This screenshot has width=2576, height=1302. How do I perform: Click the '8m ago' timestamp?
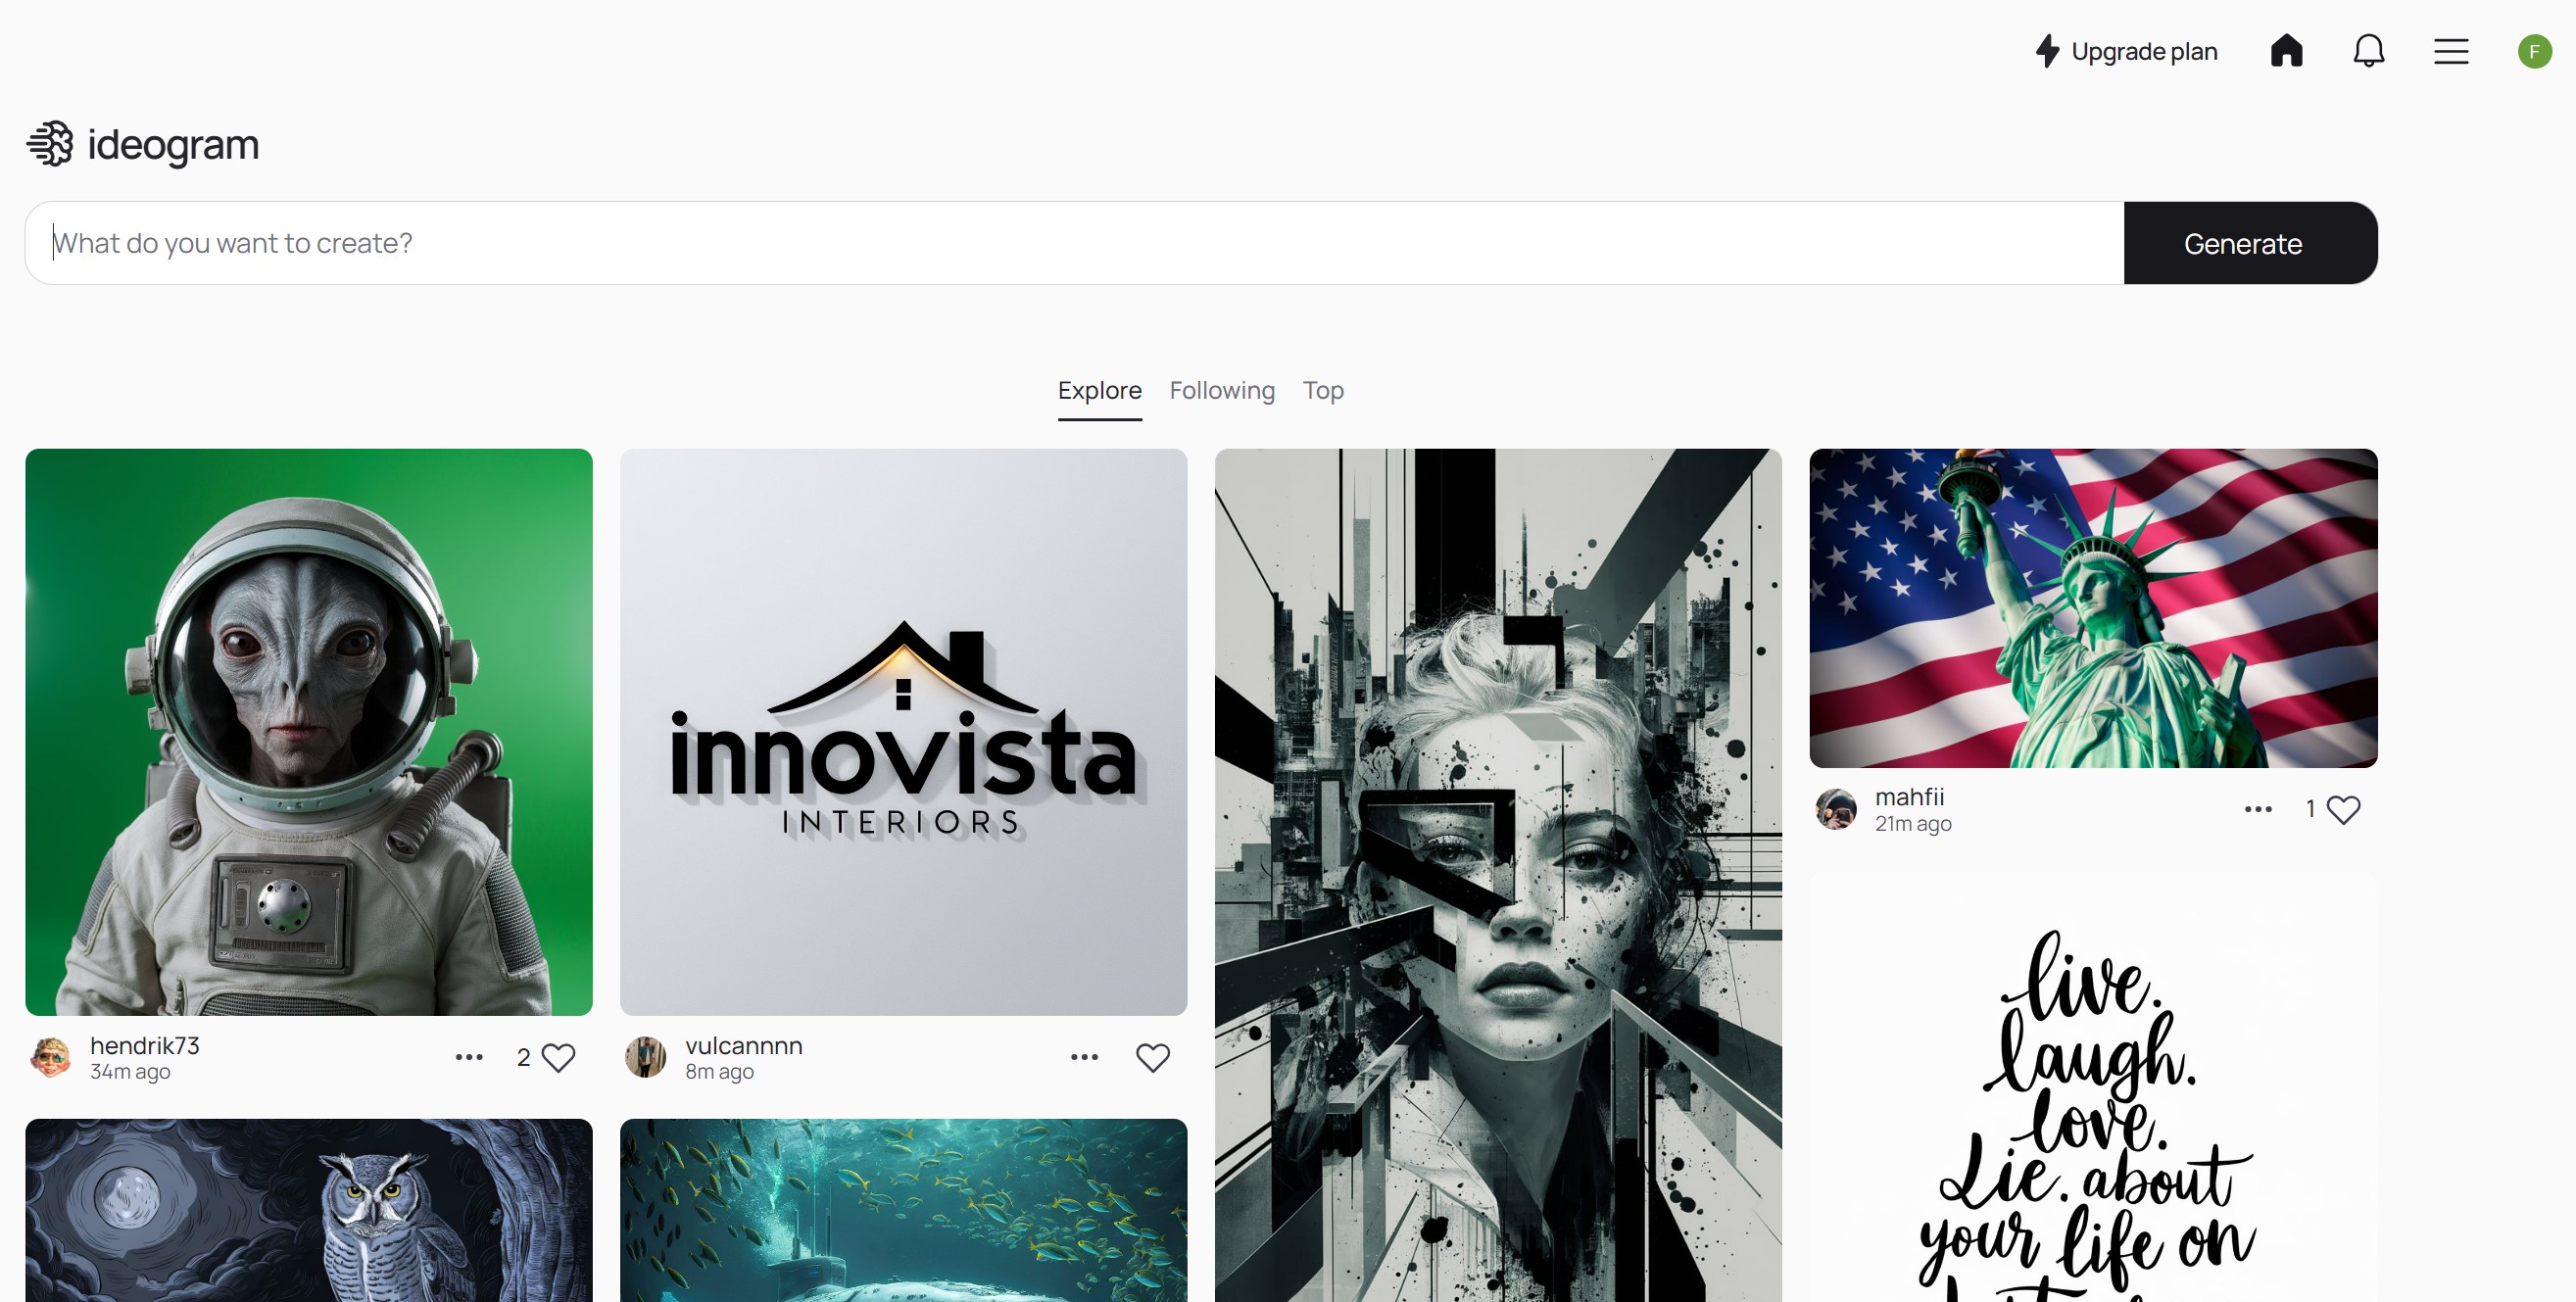pos(719,1071)
